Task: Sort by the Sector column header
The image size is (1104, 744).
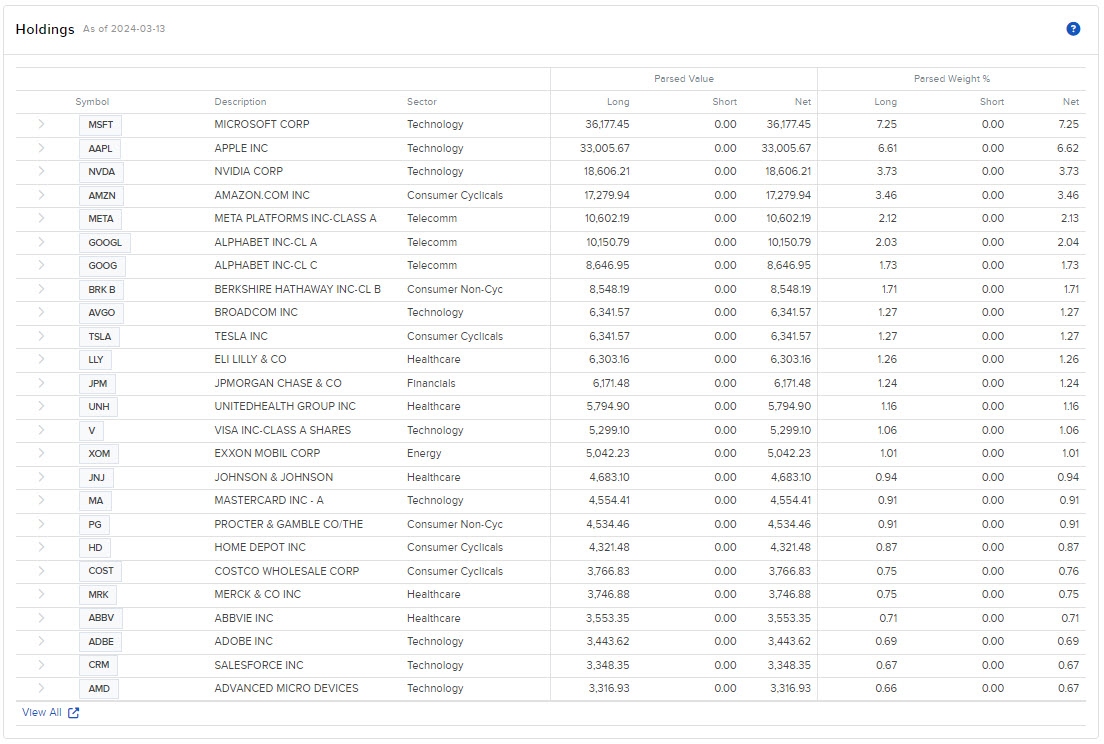Action: coord(422,102)
